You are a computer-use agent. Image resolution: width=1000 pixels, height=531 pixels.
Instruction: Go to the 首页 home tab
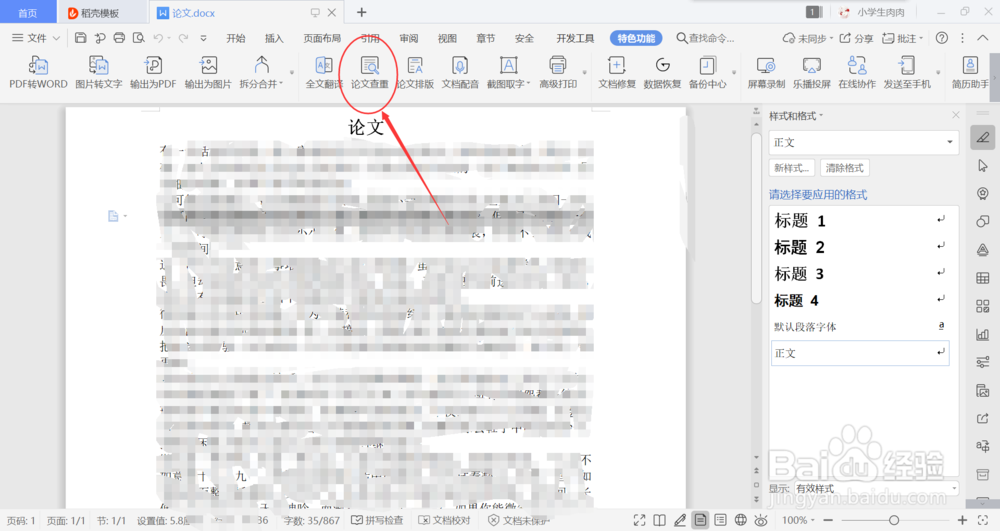pyautogui.click(x=27, y=13)
